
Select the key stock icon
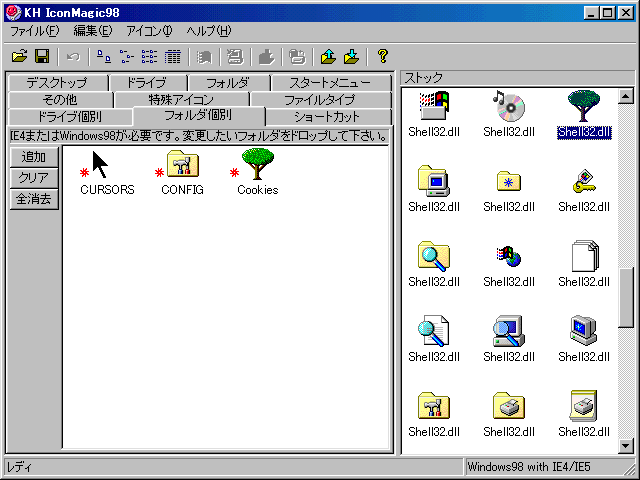pyautogui.click(x=583, y=181)
